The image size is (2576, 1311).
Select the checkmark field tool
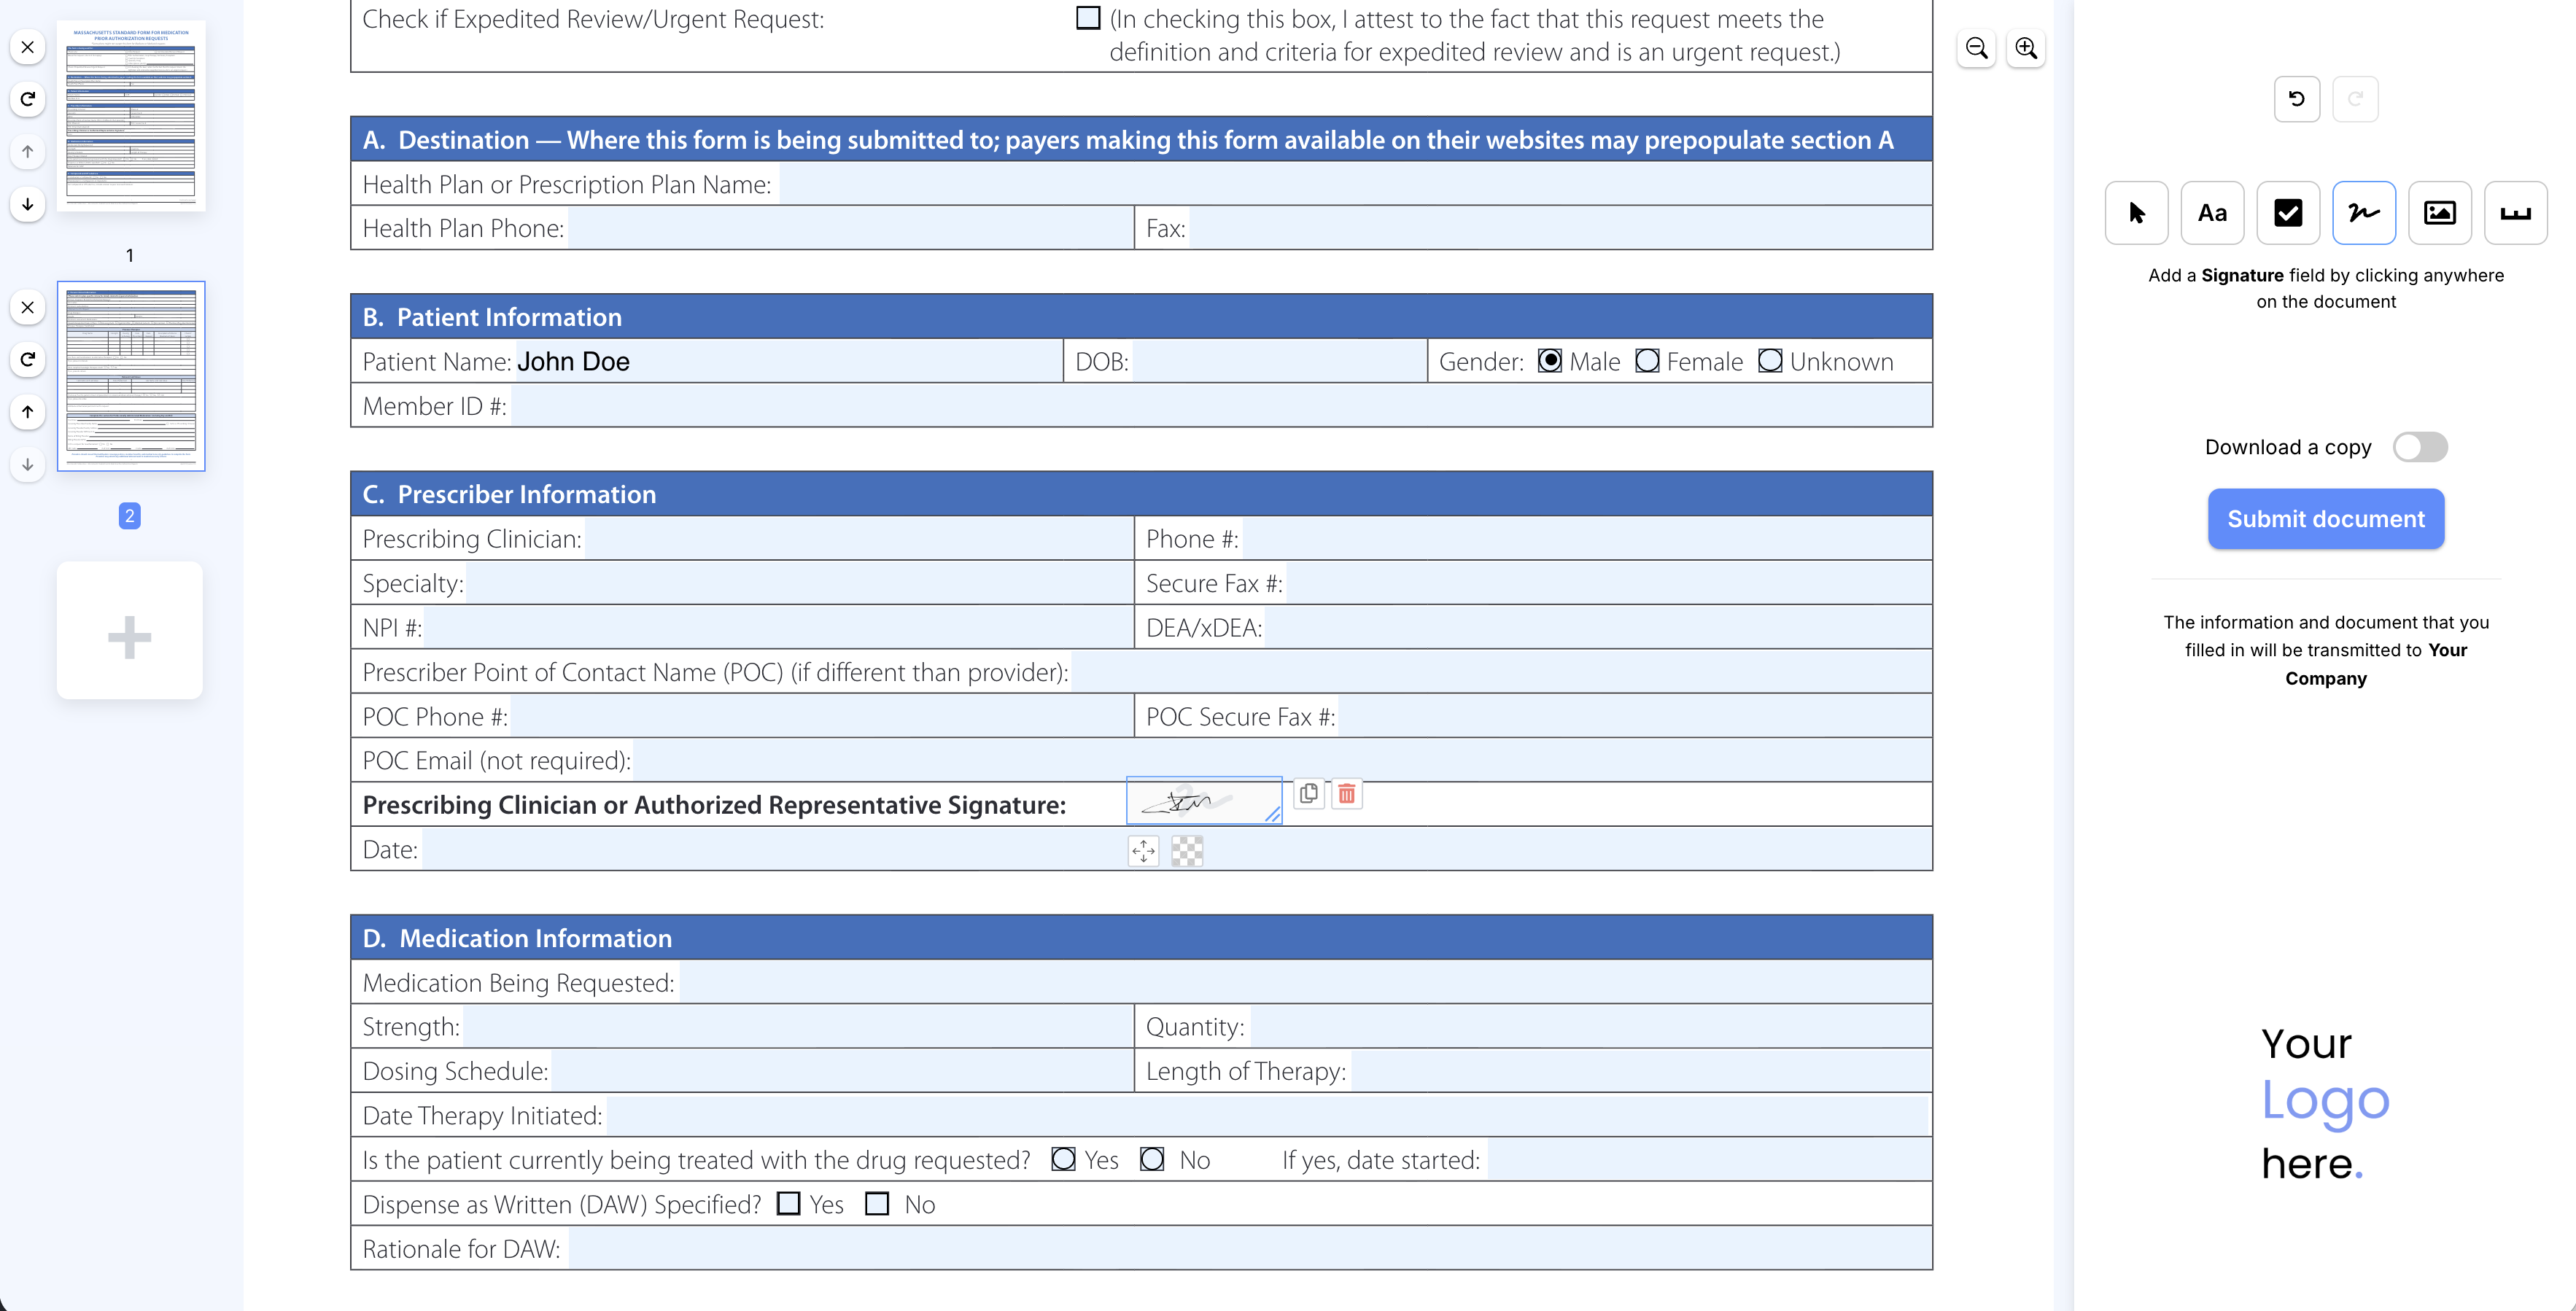2288,213
